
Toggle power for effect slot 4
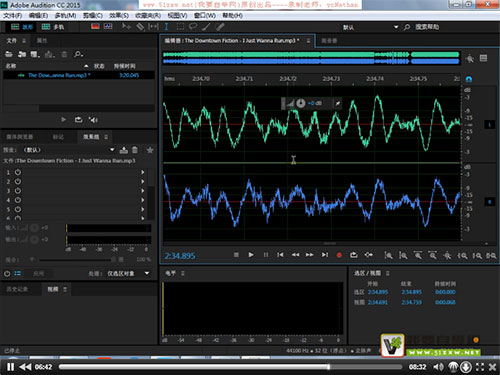(18, 200)
